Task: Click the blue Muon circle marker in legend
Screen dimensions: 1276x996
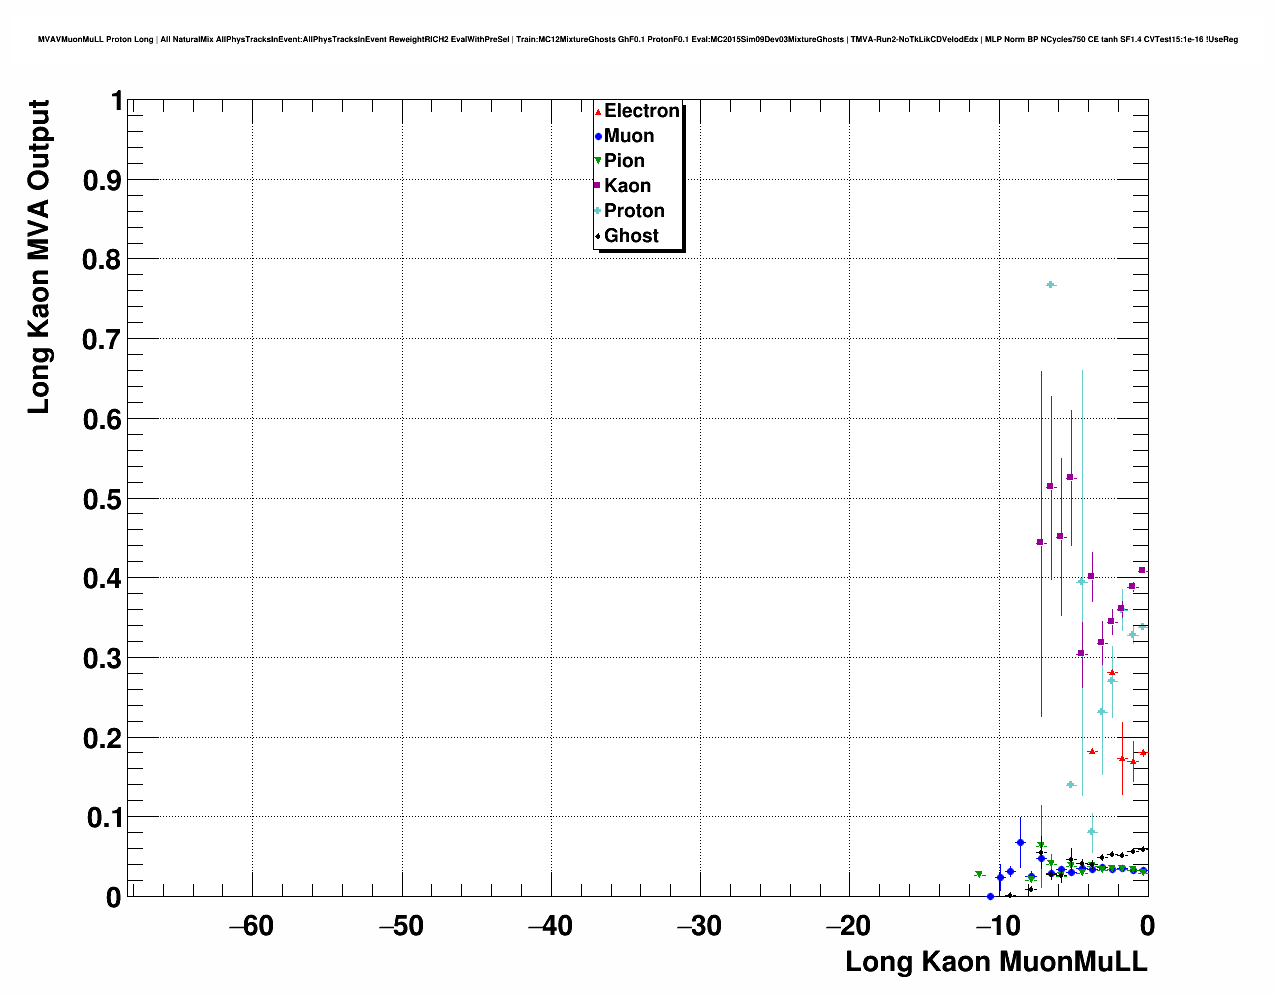Action: pyautogui.click(x=598, y=136)
